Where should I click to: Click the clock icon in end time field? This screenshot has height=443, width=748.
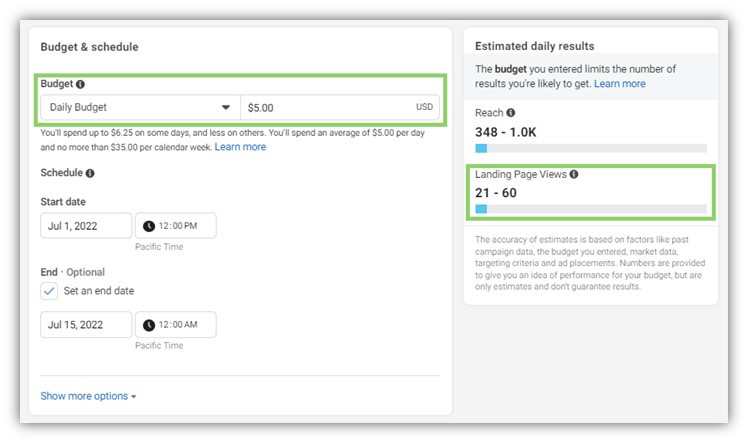tap(149, 325)
